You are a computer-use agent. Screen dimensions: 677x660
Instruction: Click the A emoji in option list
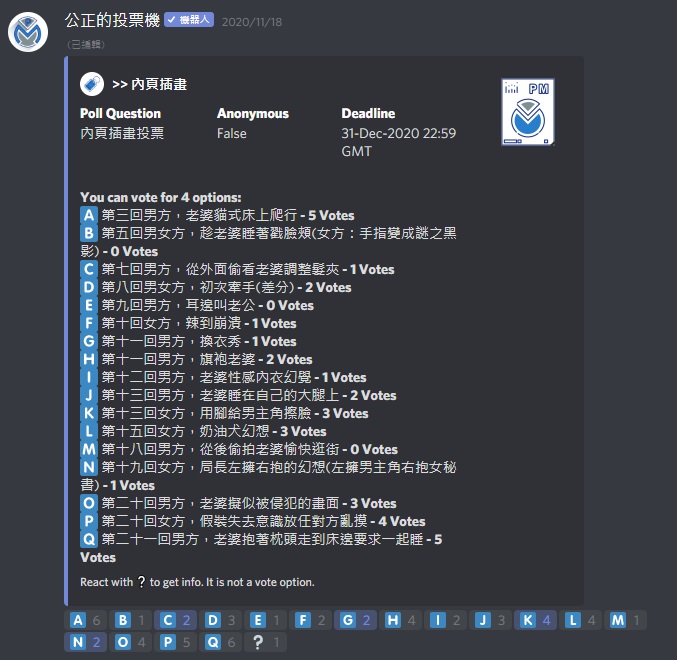coord(89,215)
